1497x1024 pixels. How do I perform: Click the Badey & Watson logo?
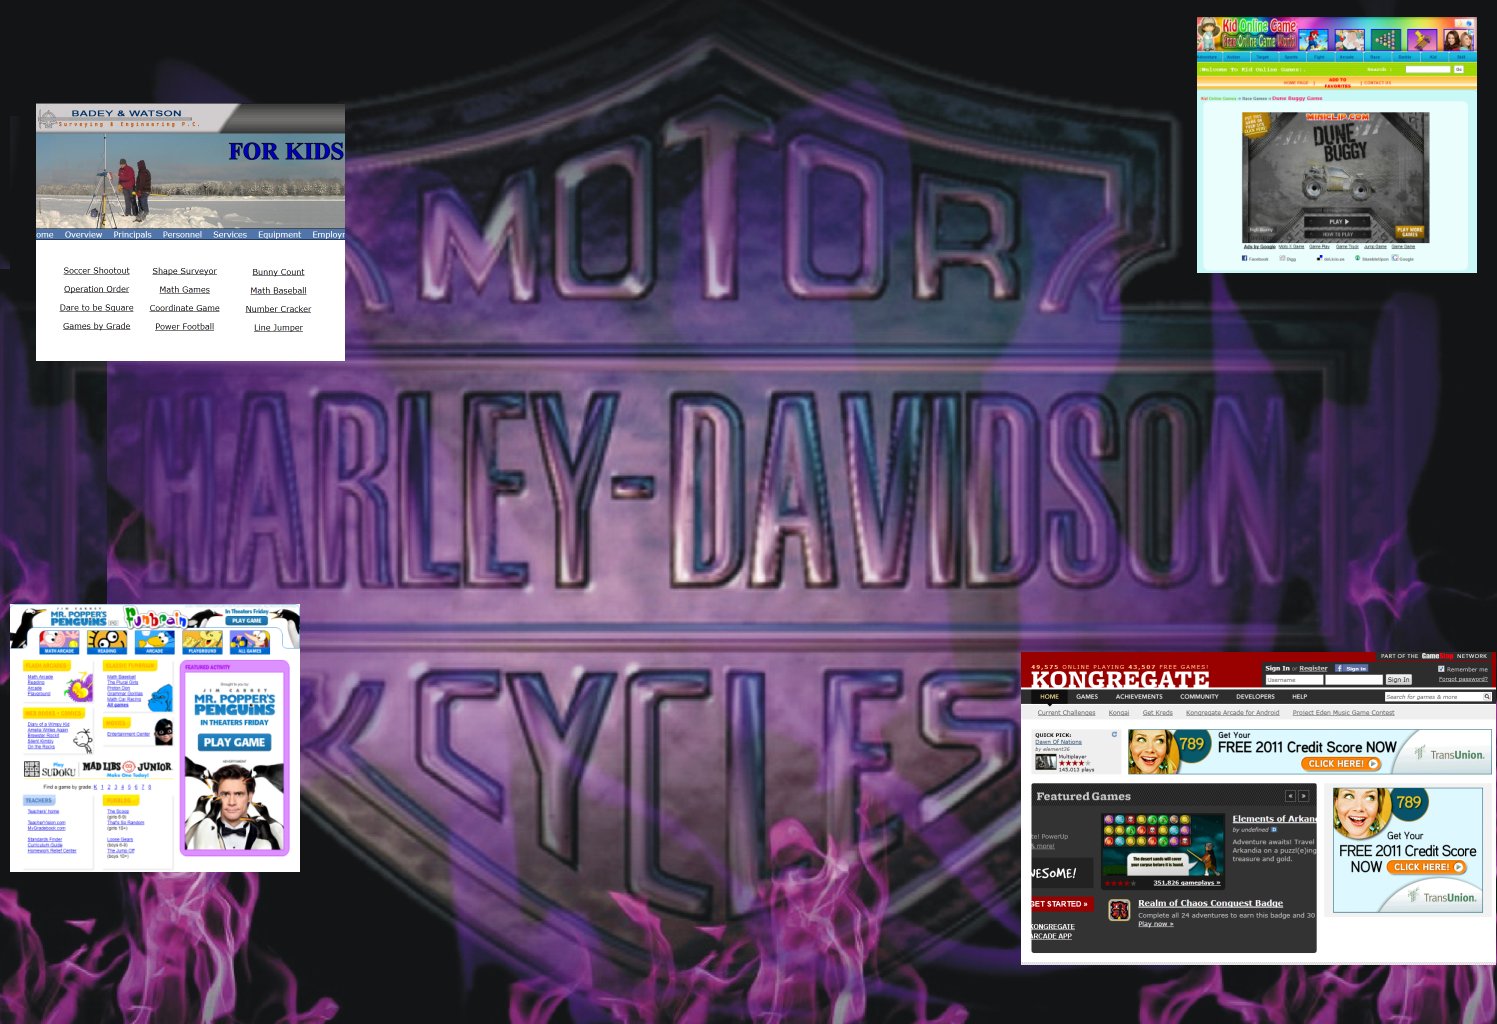[x=118, y=118]
